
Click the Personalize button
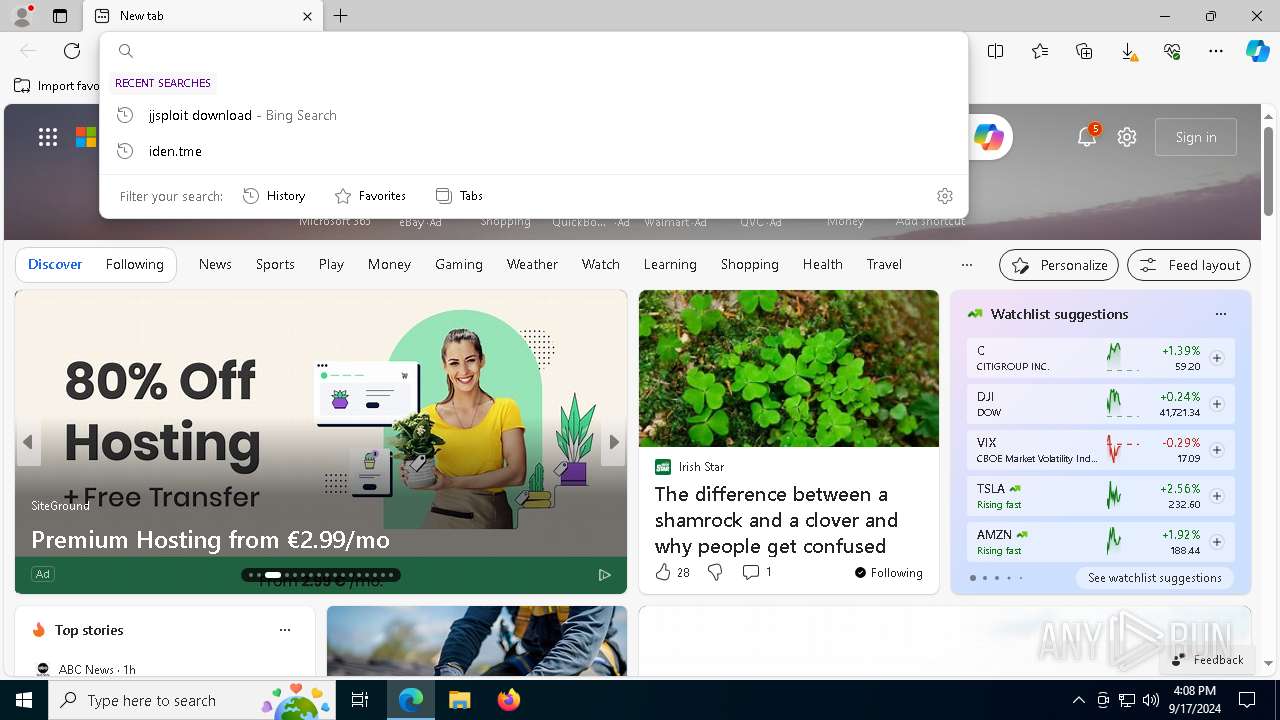1059,265
